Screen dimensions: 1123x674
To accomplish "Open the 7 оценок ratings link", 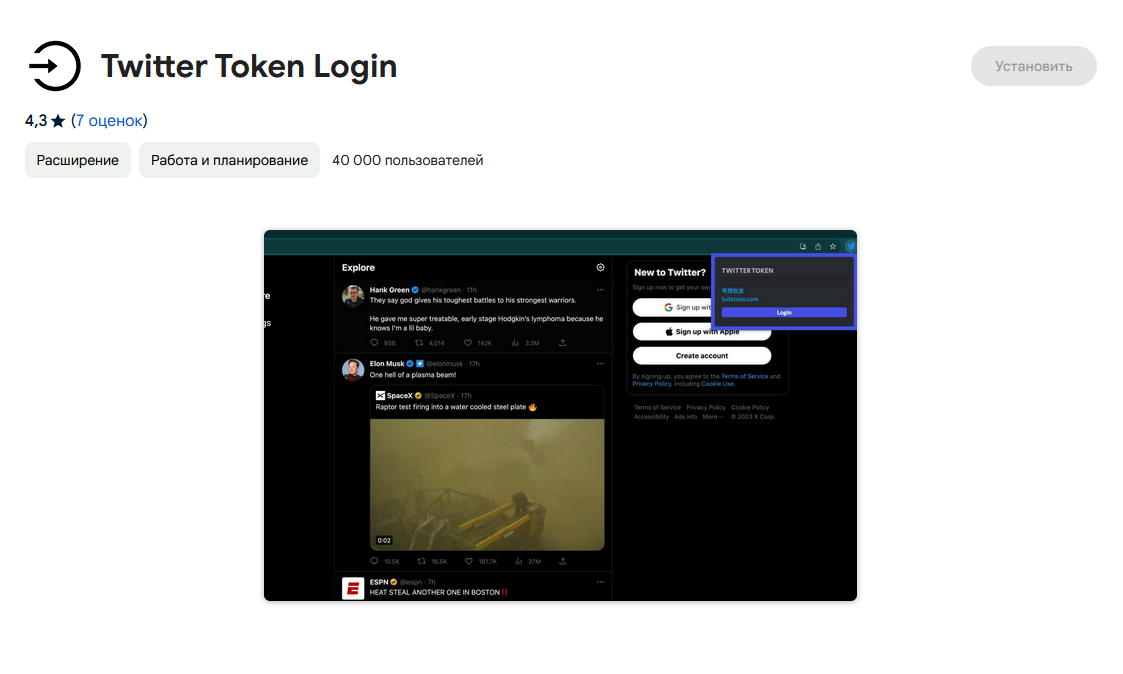I will (109, 120).
